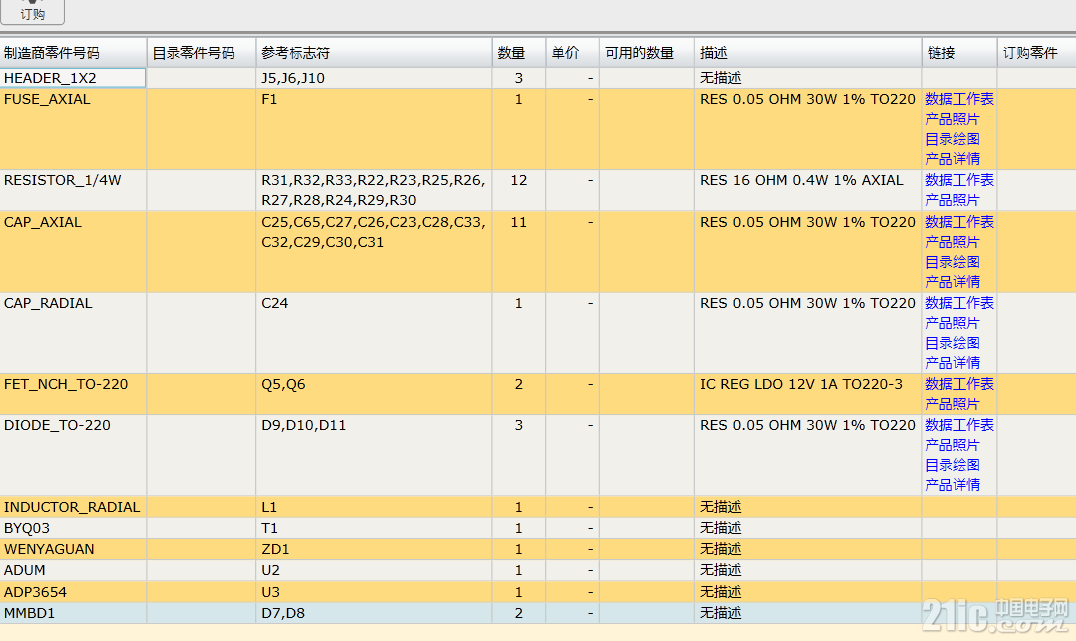
Task: Open 产品照片 link for DIODE_TO-220
Action: [952, 445]
